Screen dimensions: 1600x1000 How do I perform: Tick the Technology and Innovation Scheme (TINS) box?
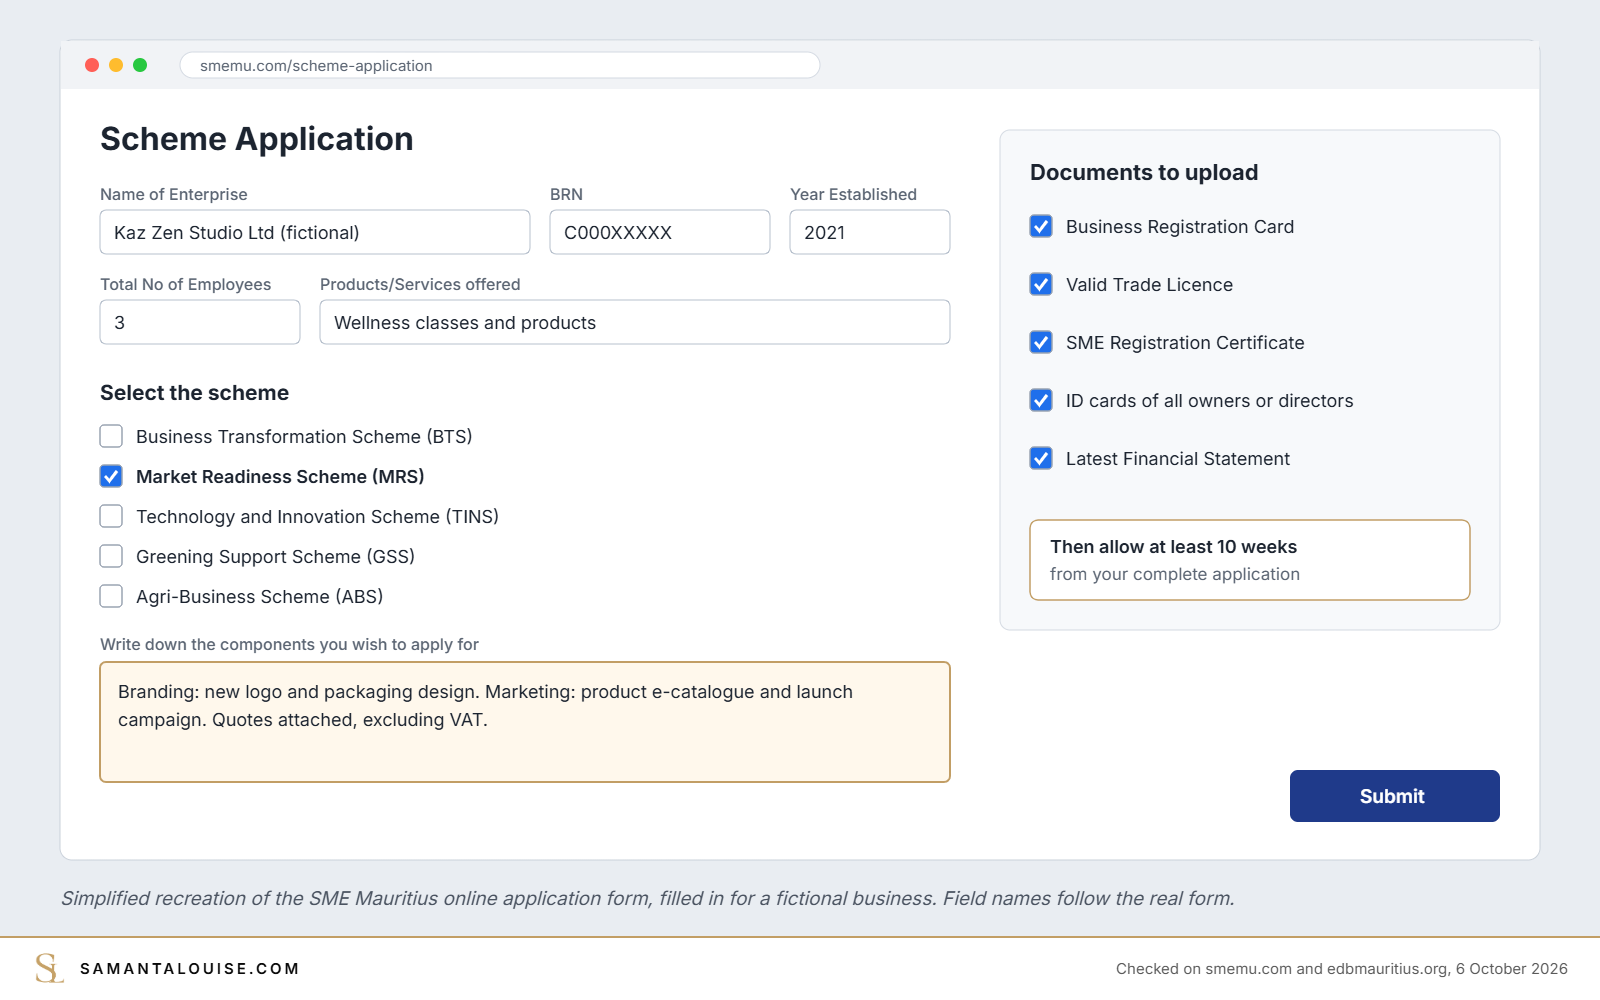(x=111, y=516)
